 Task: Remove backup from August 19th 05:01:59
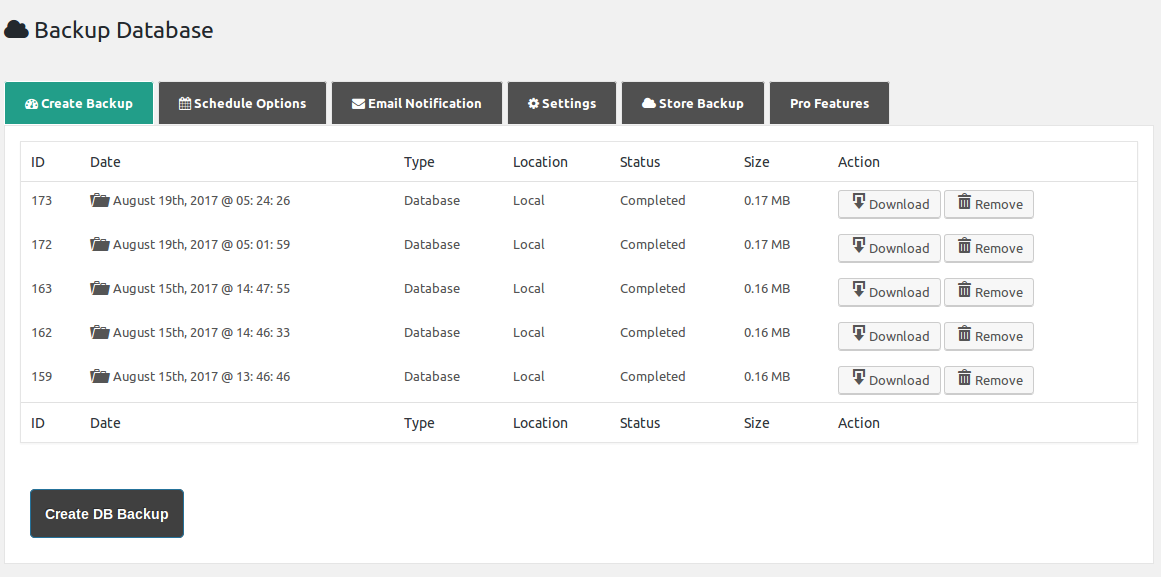coord(988,248)
